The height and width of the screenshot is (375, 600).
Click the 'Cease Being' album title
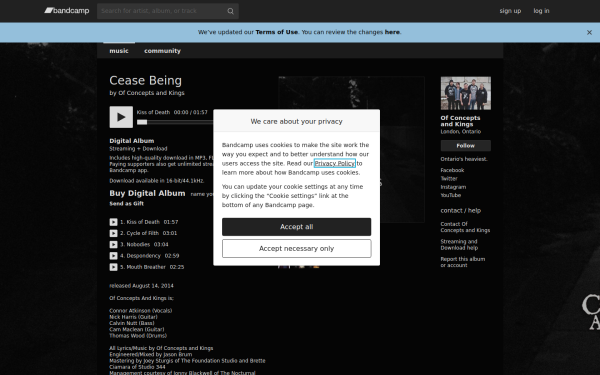point(145,81)
